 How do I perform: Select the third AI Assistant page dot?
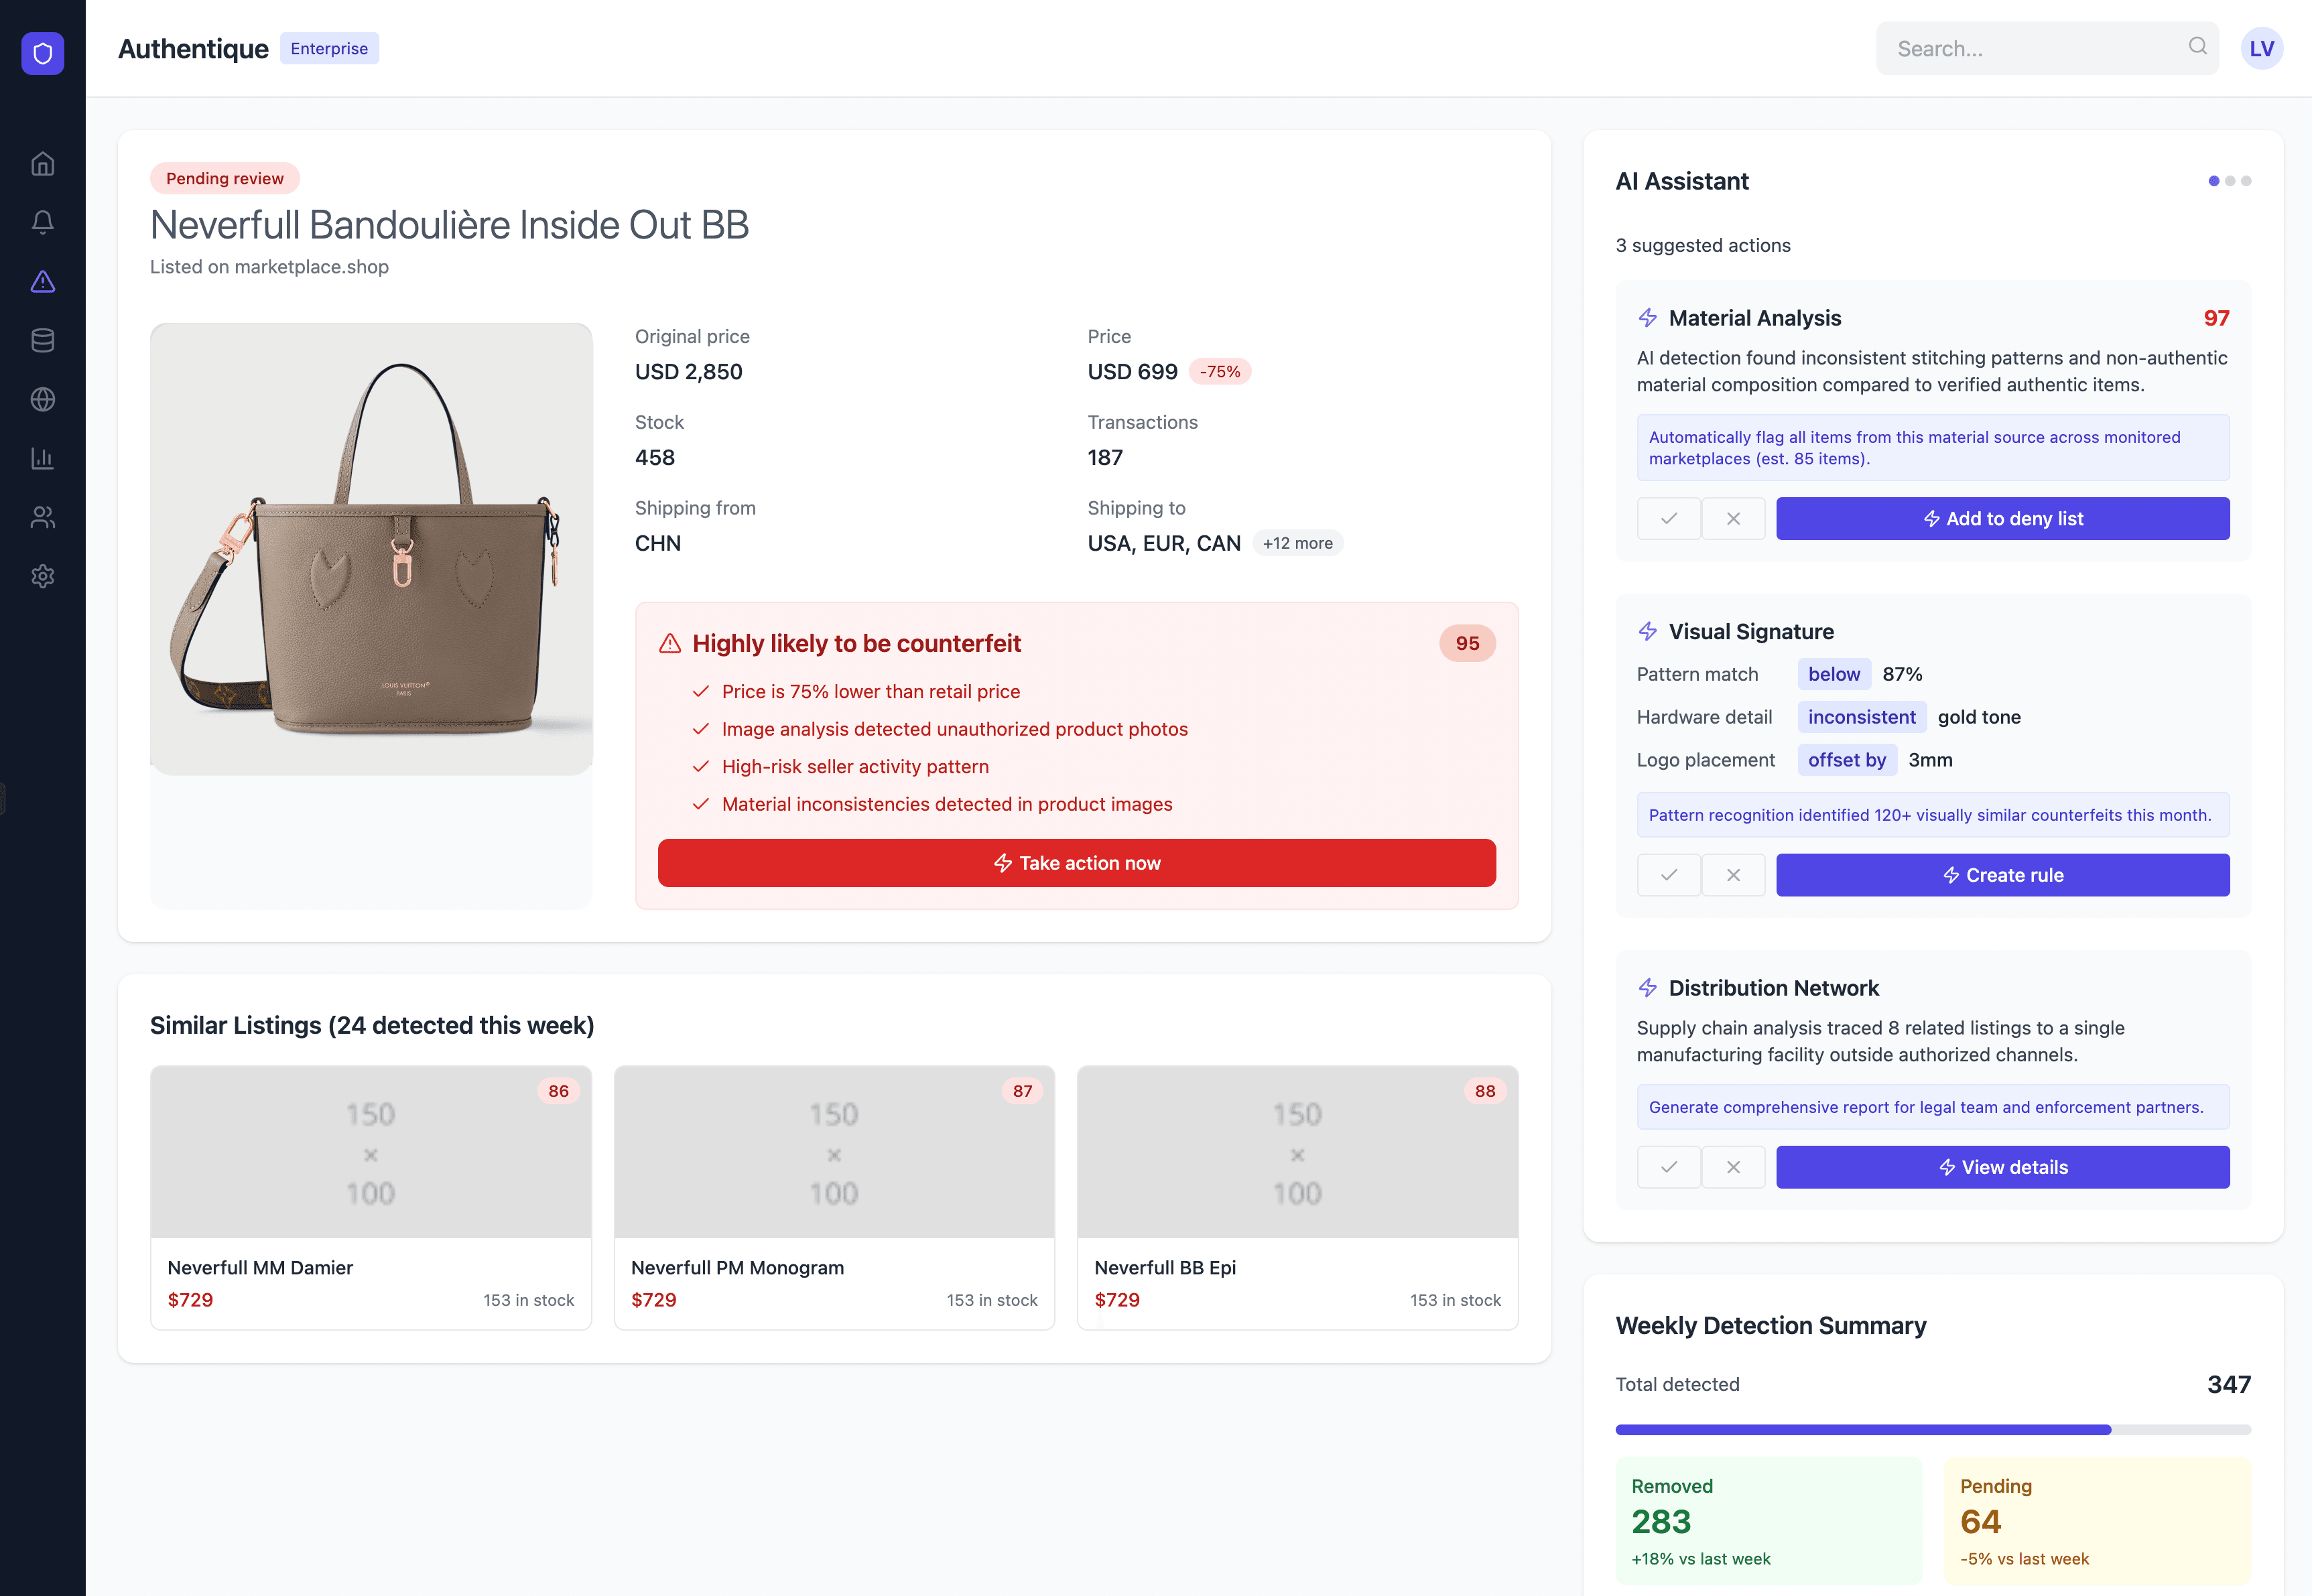pos(2246,181)
